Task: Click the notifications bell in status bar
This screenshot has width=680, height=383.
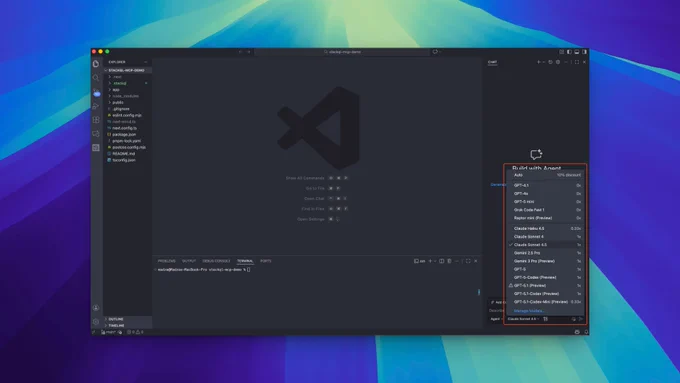Action: pos(586,332)
